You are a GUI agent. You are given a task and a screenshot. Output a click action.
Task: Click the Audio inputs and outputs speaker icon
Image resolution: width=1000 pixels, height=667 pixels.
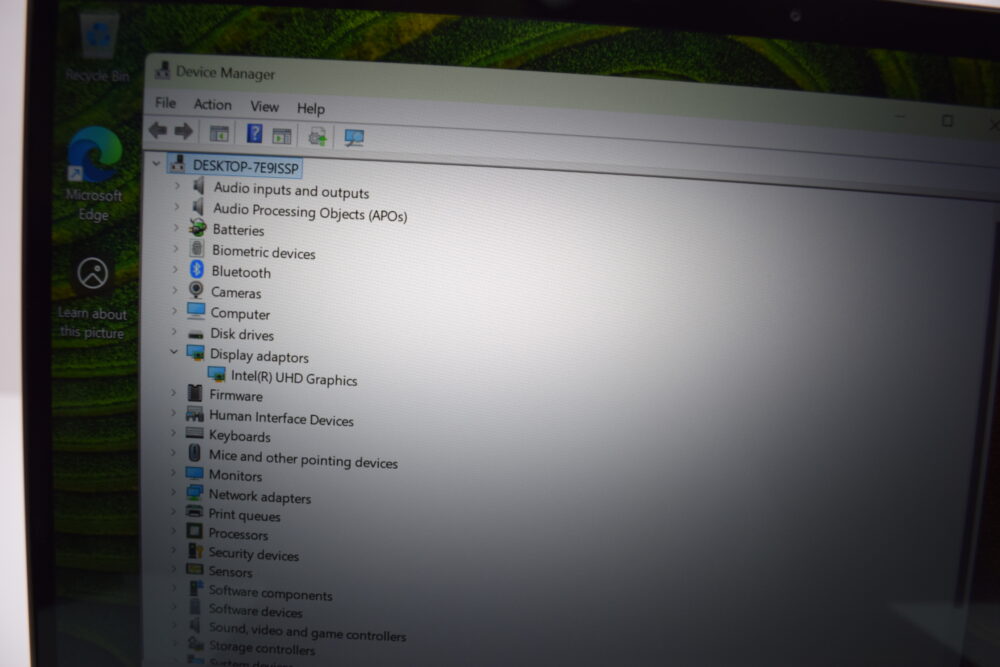[198, 186]
